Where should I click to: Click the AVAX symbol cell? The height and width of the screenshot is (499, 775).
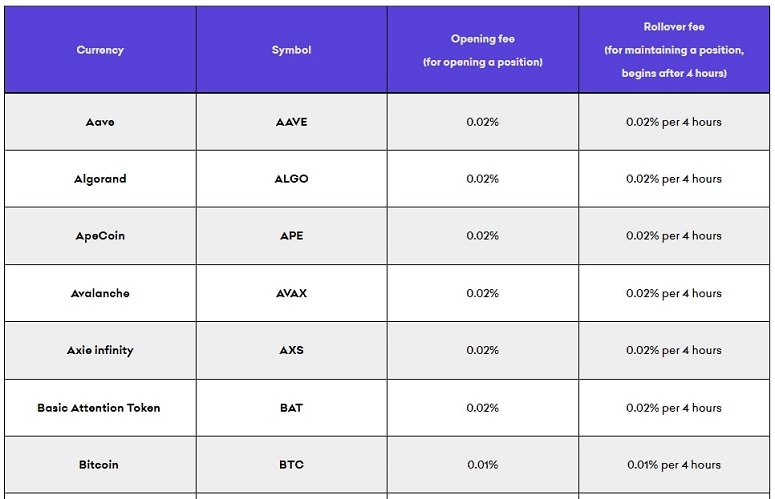pos(291,293)
